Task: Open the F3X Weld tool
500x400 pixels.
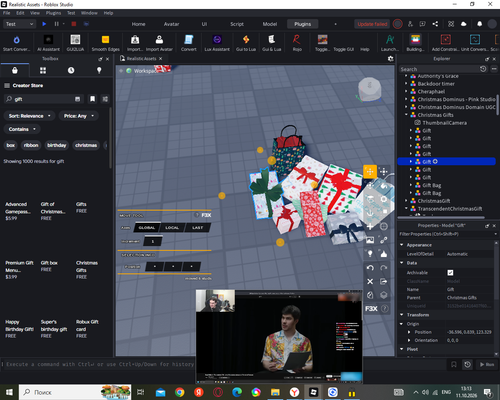Action: (x=384, y=240)
